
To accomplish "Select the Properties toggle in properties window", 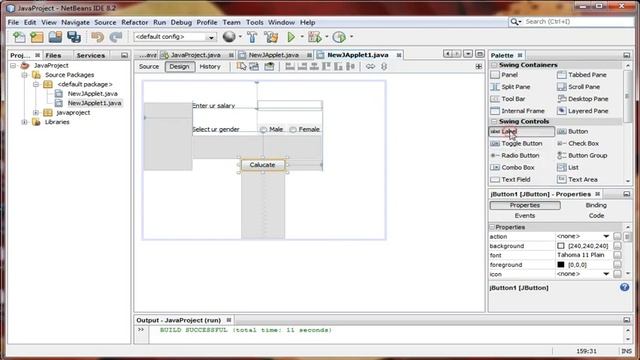I will 525,205.
